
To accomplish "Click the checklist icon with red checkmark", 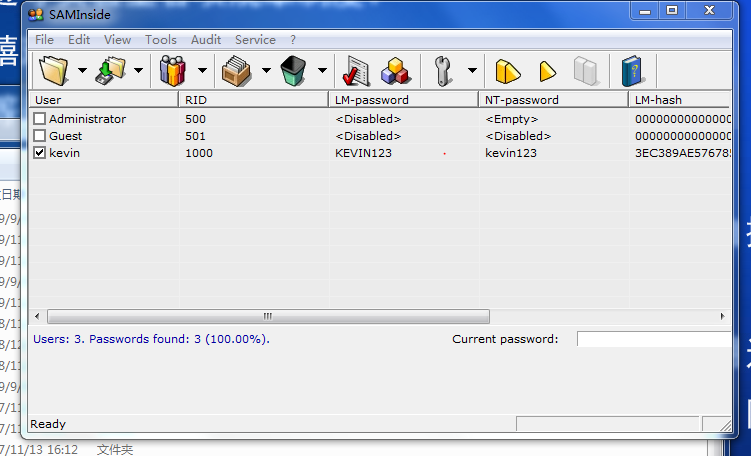I will [x=356, y=71].
